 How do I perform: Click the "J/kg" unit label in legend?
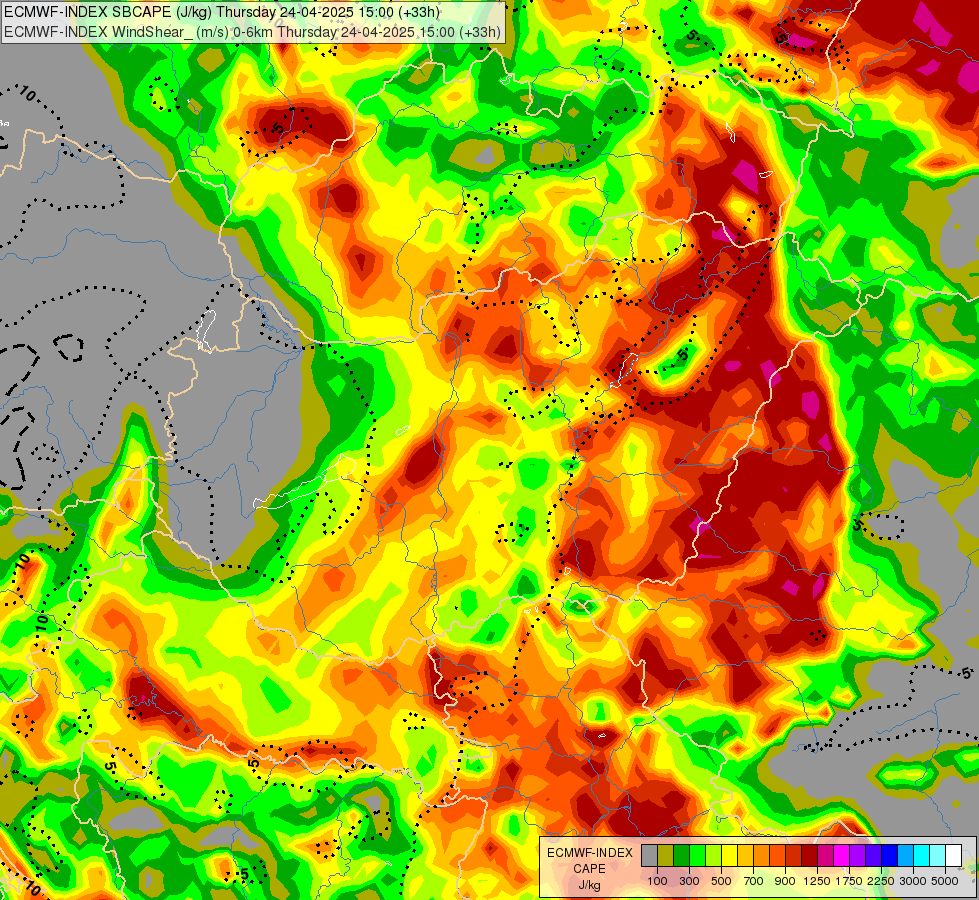click(589, 886)
